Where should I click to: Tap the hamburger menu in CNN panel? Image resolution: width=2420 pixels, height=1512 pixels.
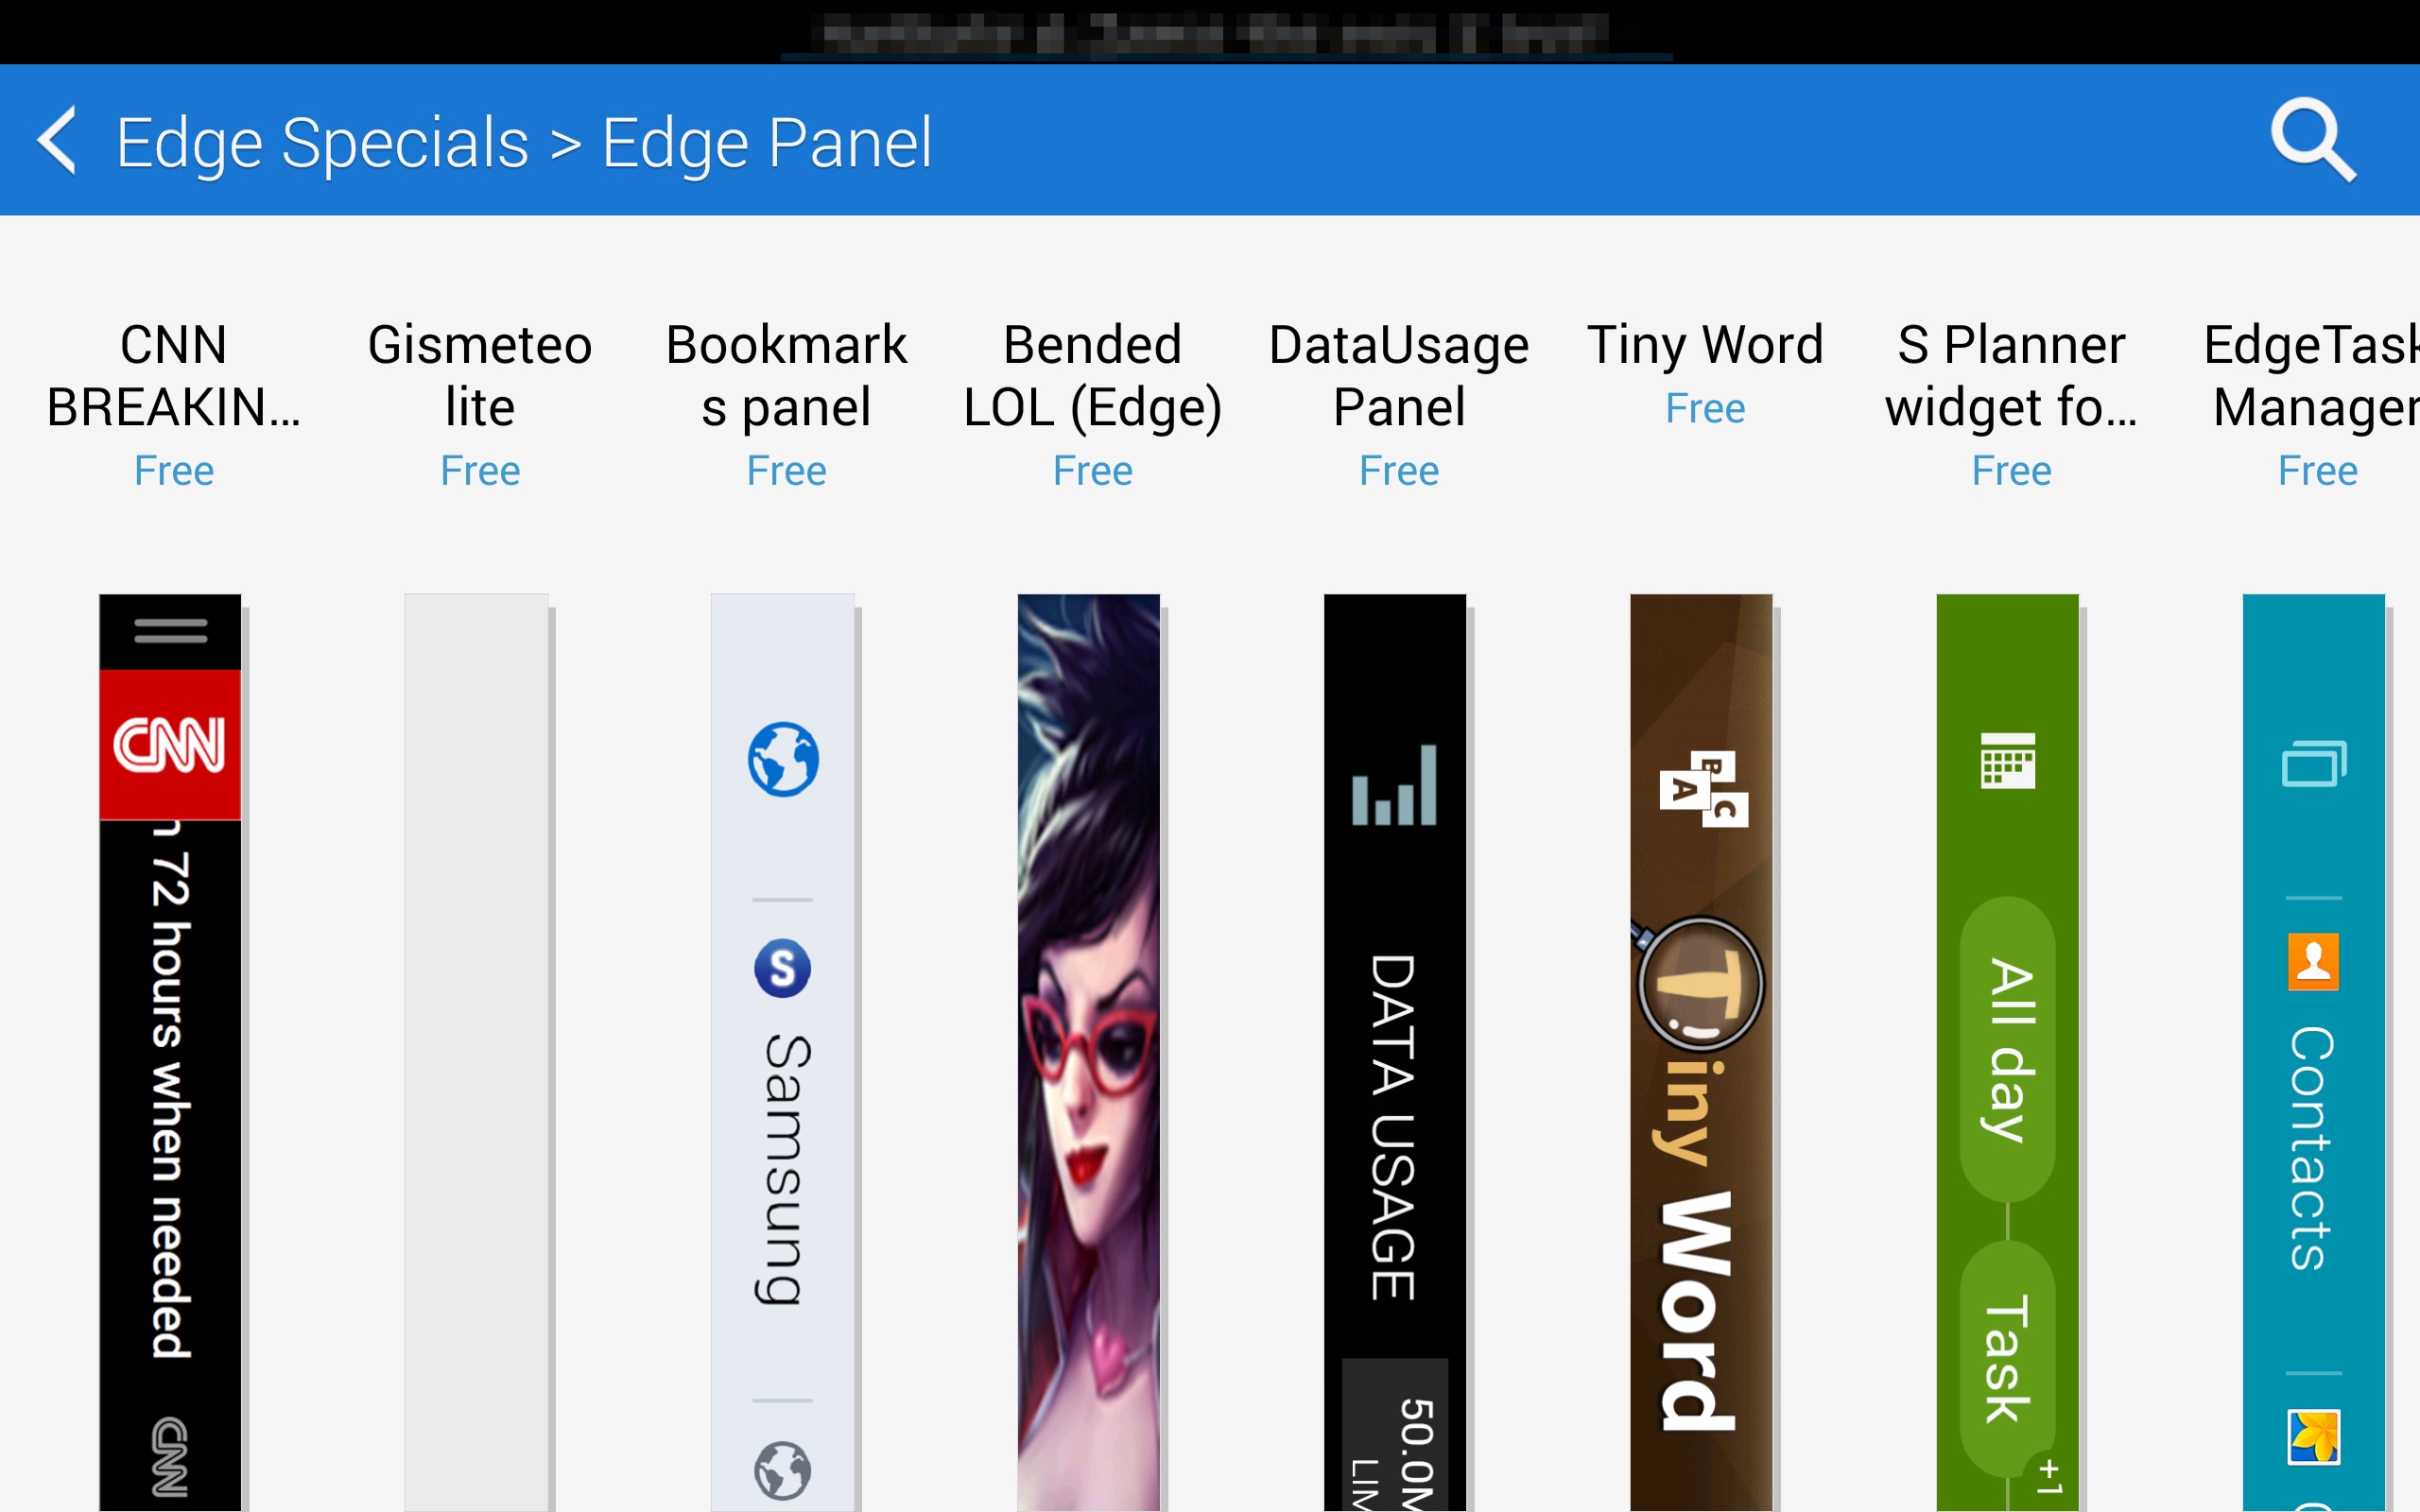(170, 631)
